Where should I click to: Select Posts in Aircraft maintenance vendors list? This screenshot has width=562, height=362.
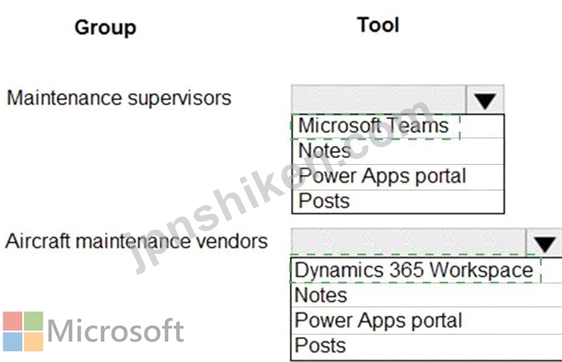[427, 346]
